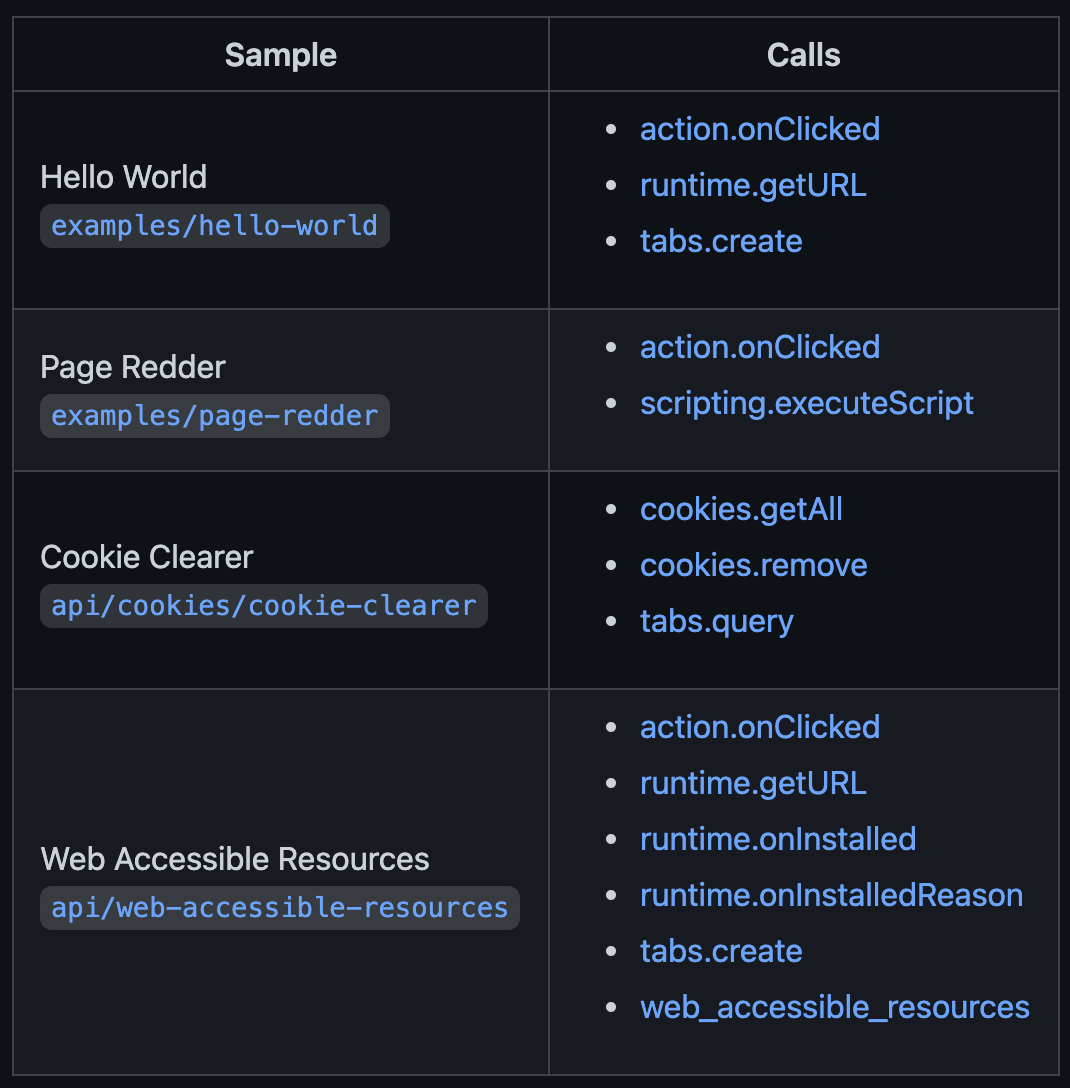The width and height of the screenshot is (1070, 1088).
Task: Click action.onClicked in the Hello World row
Action: pyautogui.click(x=760, y=129)
